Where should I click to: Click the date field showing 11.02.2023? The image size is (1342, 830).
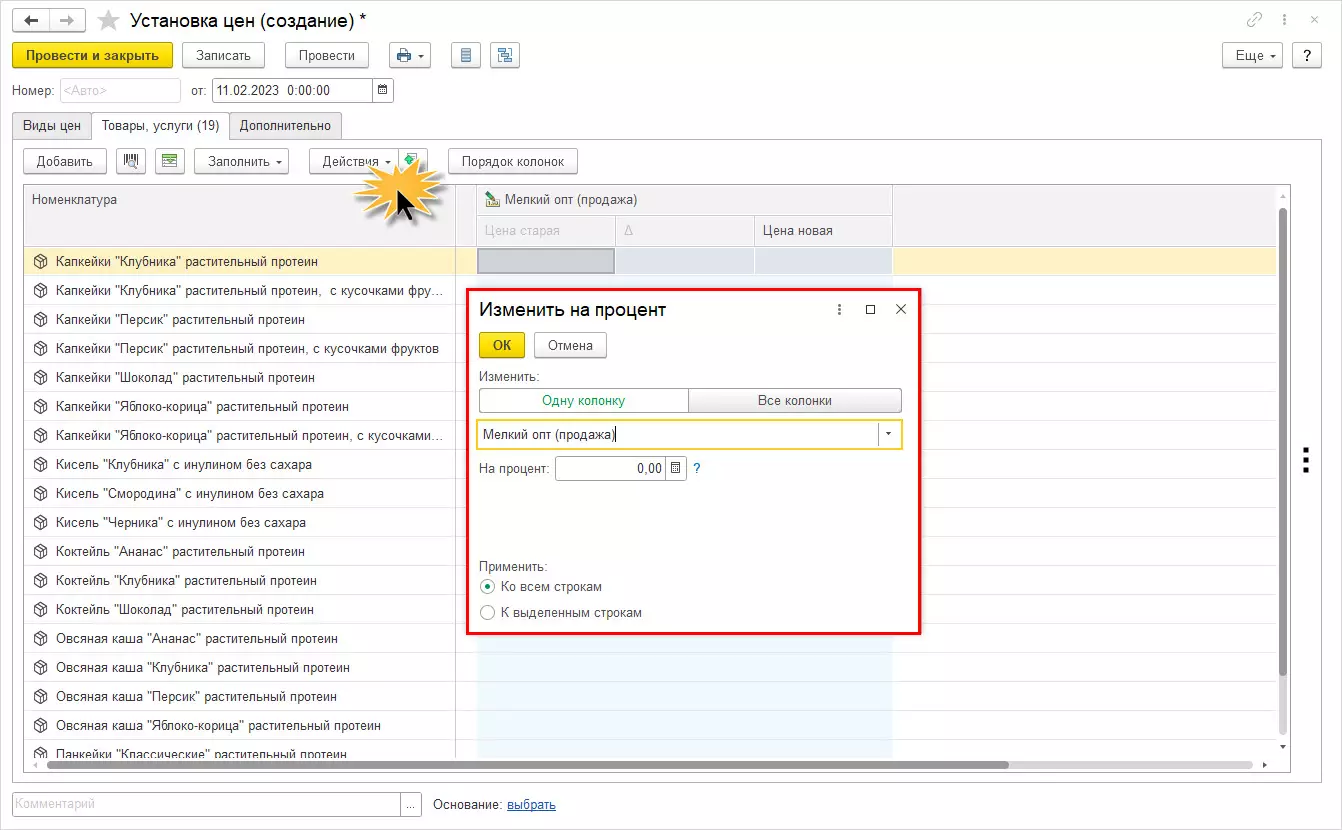[292, 90]
